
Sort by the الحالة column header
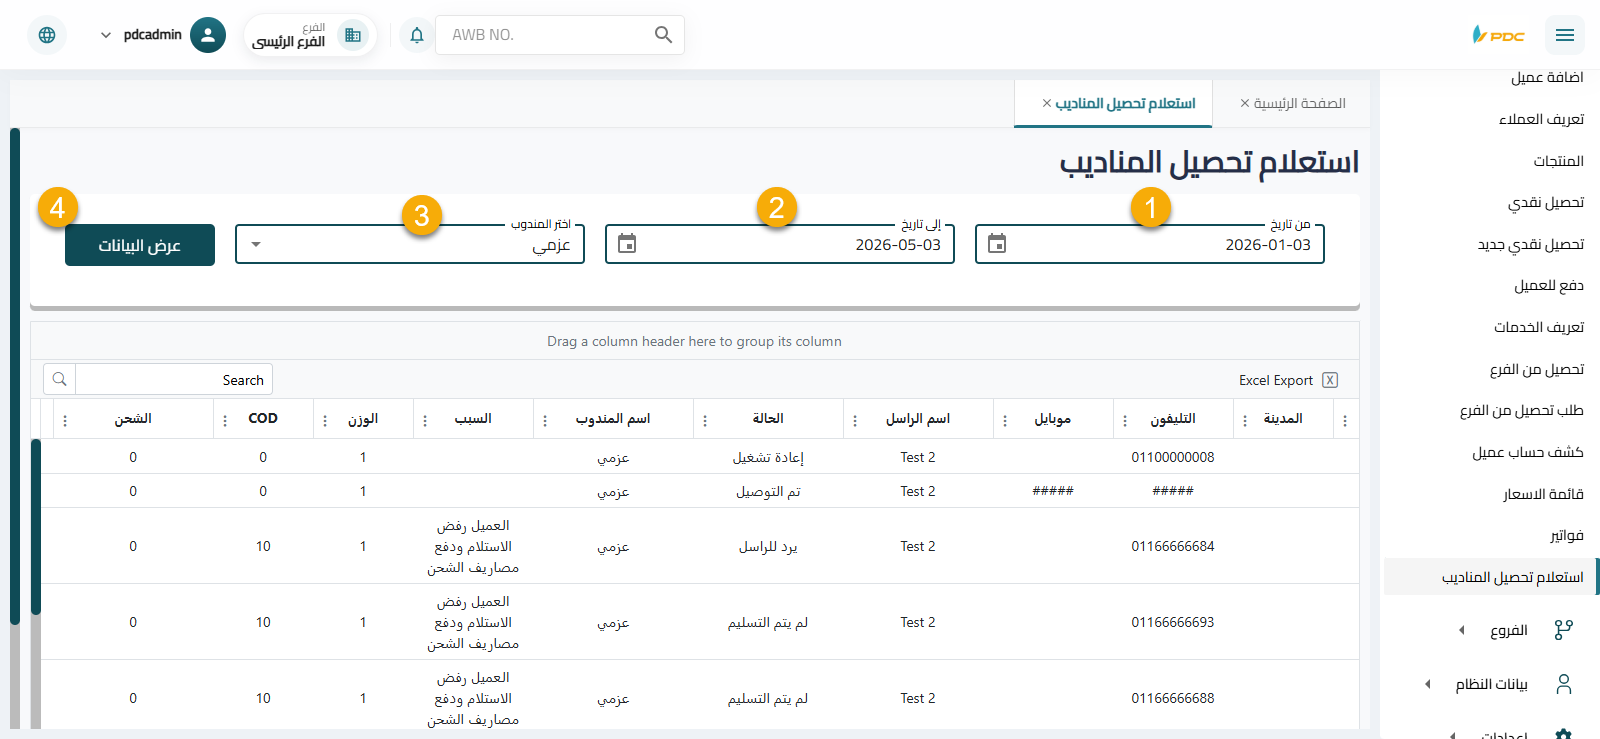click(x=768, y=418)
